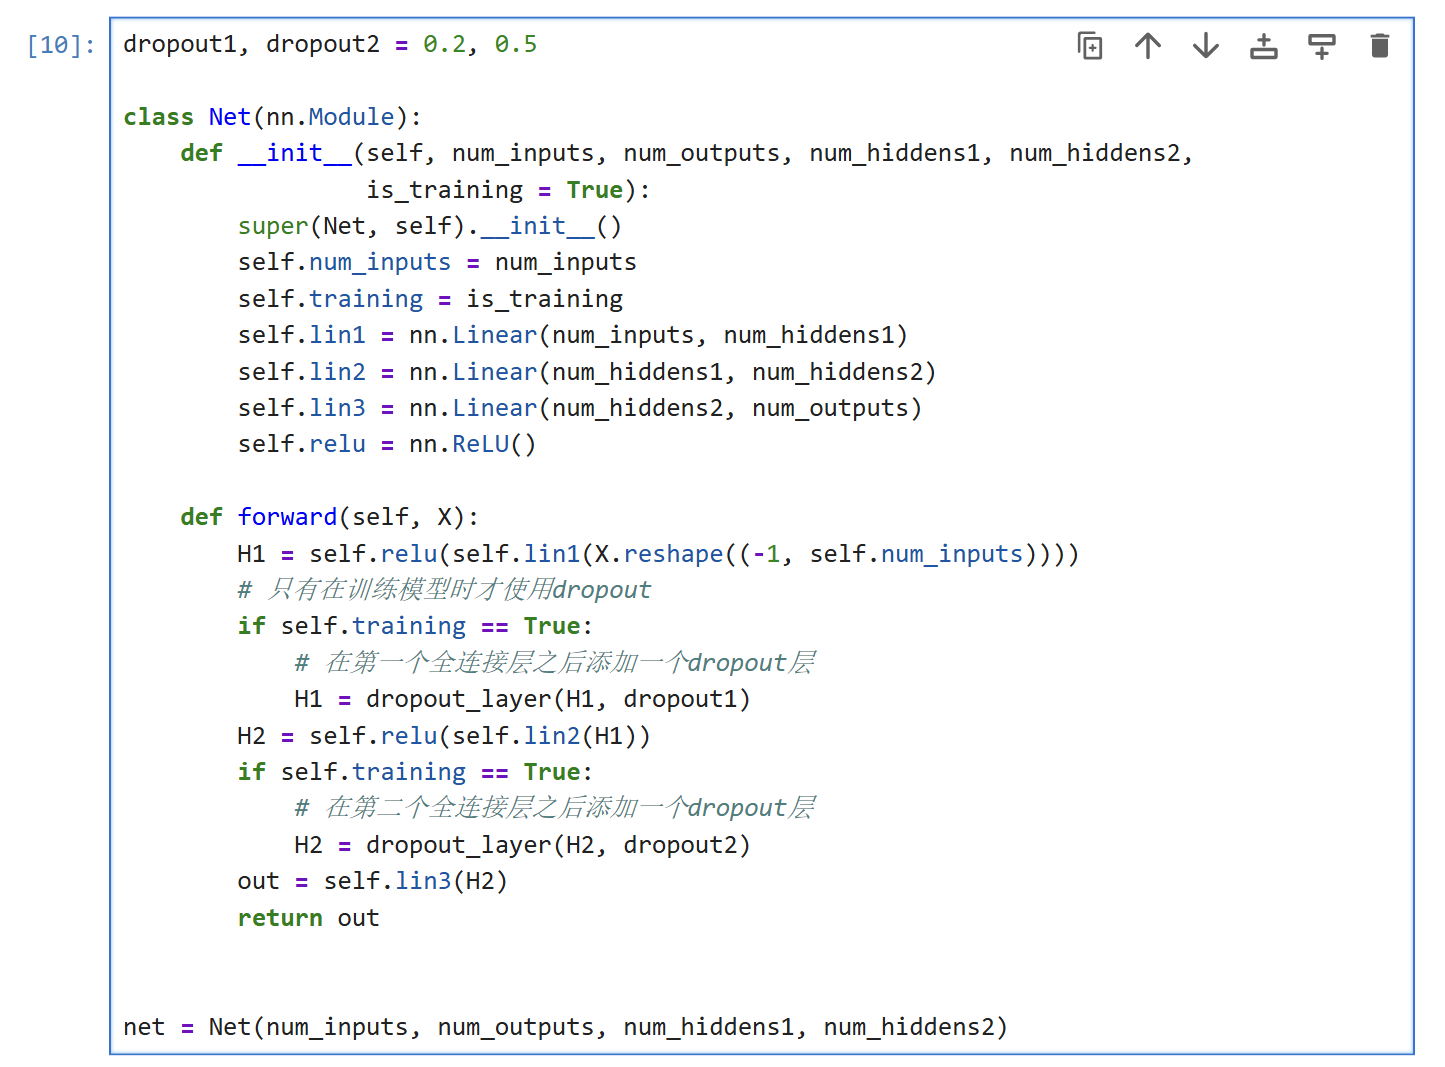Image resolution: width=1445 pixels, height=1067 pixels.
Task: Delete this cell with the trash icon
Action: 1379,46
